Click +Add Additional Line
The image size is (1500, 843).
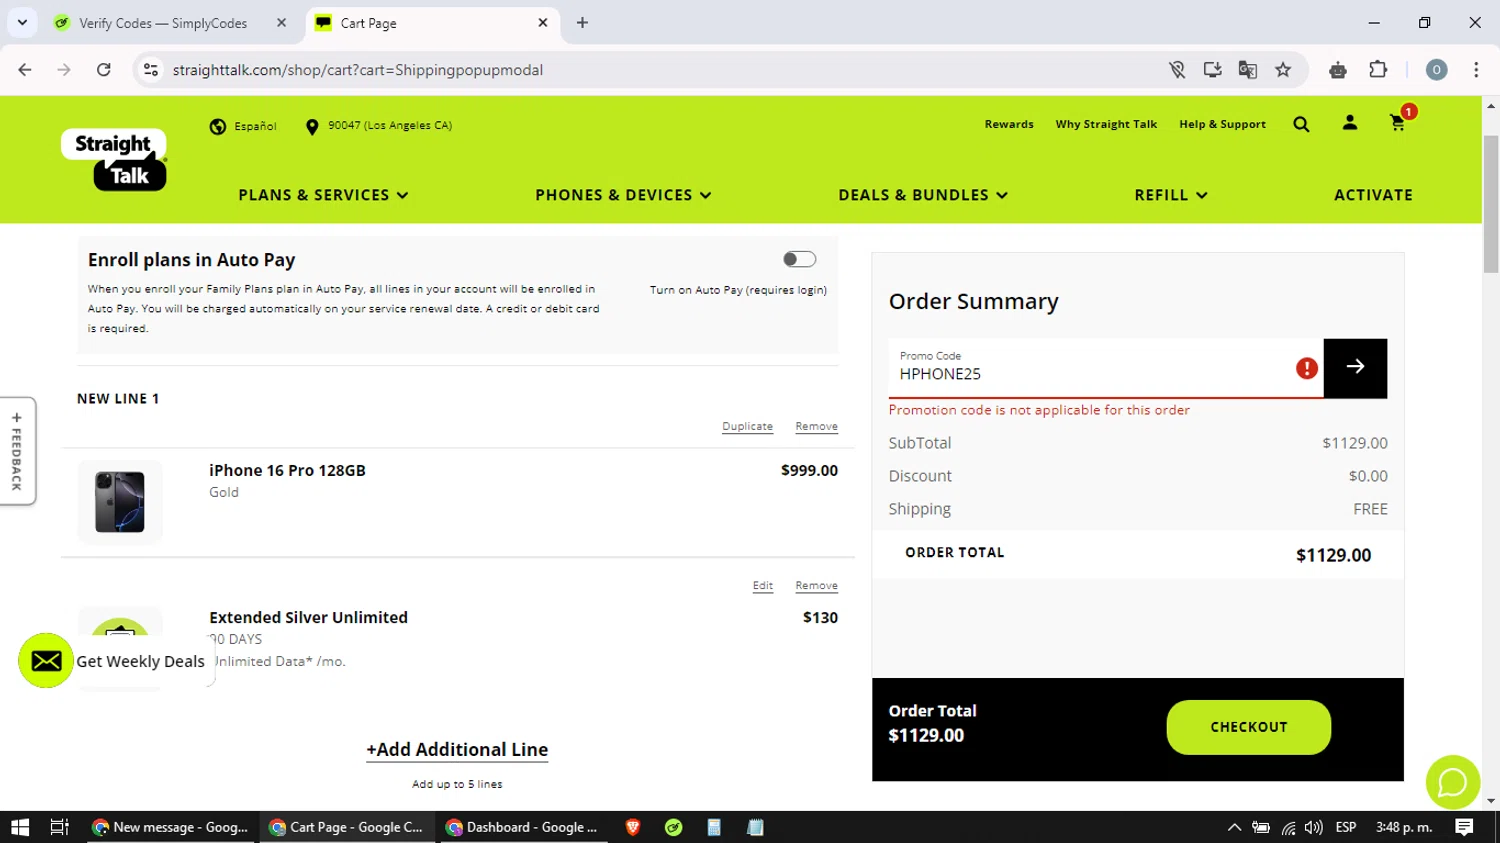tap(457, 750)
